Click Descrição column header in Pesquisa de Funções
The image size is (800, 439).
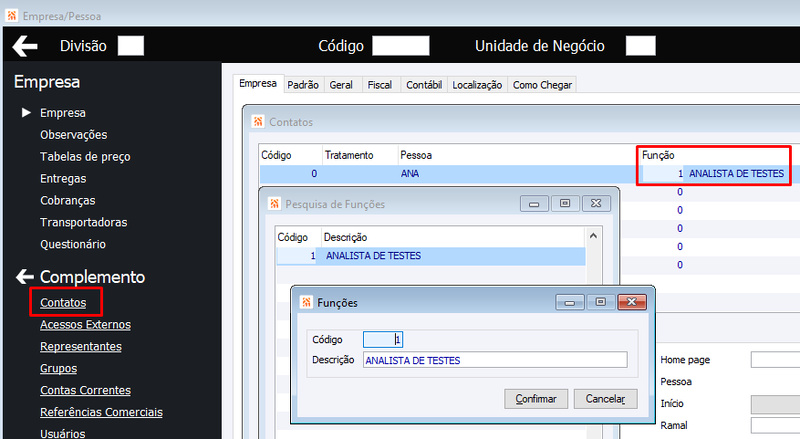coord(345,237)
